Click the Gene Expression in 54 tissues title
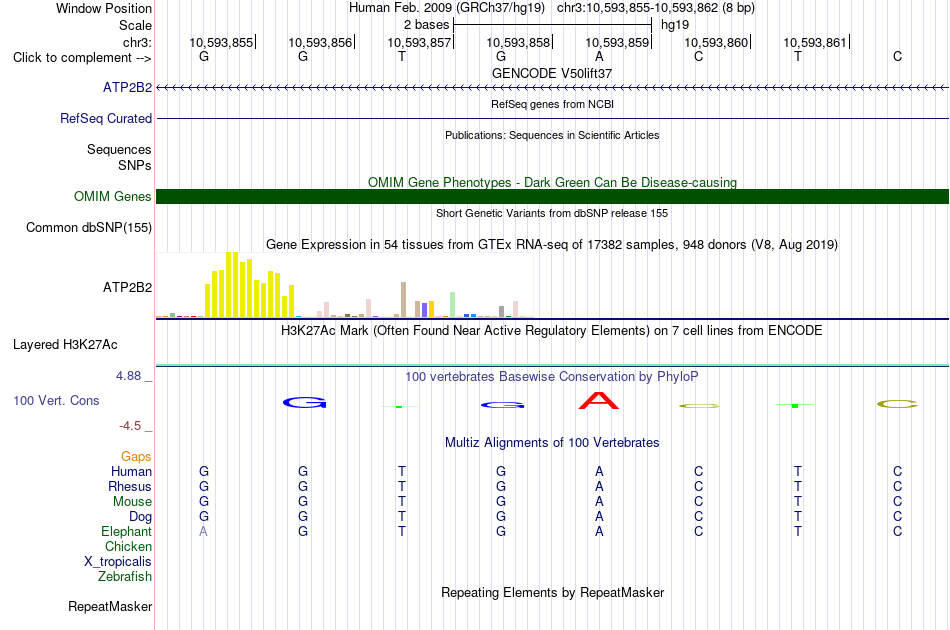950x630 pixels. pyautogui.click(x=552, y=245)
